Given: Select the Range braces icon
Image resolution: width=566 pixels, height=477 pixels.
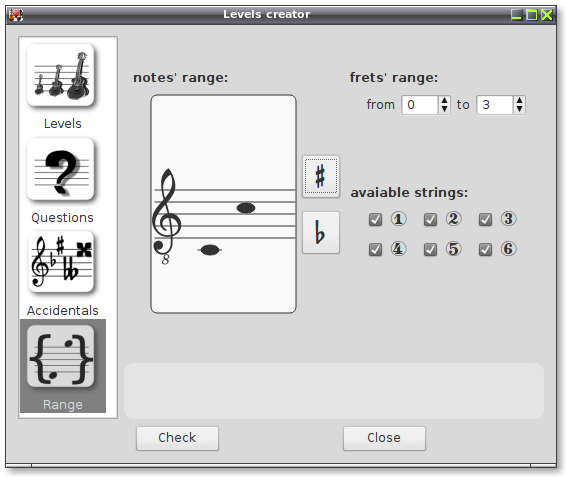Looking at the screenshot, I should 61,356.
